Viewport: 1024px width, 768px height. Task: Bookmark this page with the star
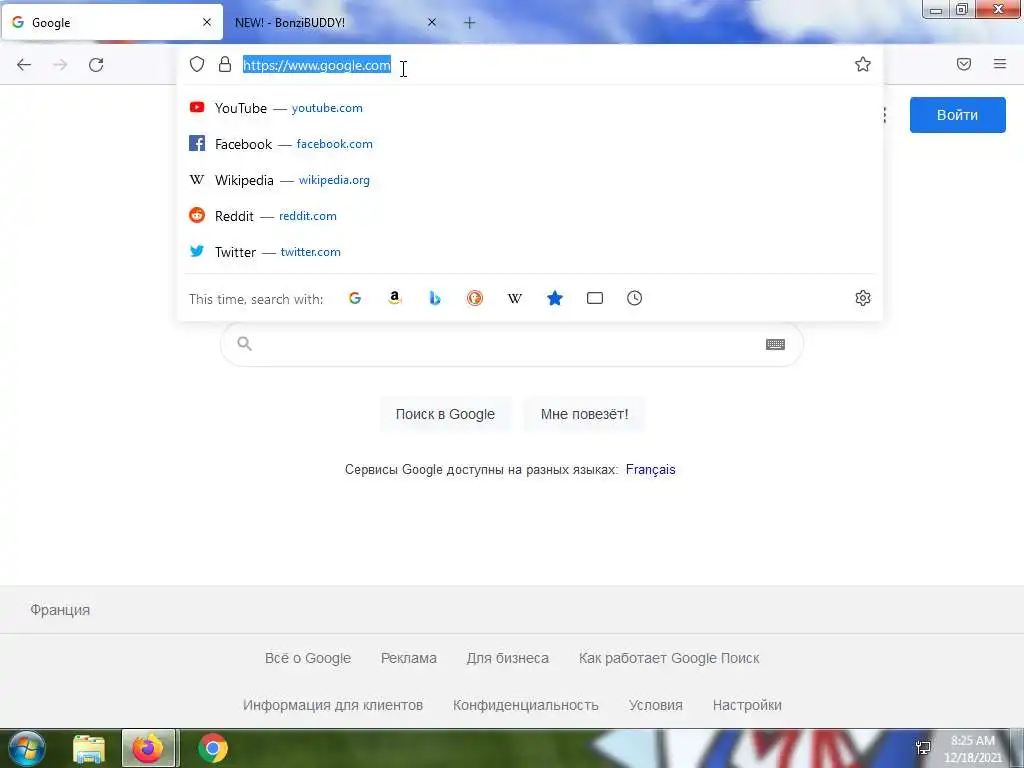click(x=863, y=64)
